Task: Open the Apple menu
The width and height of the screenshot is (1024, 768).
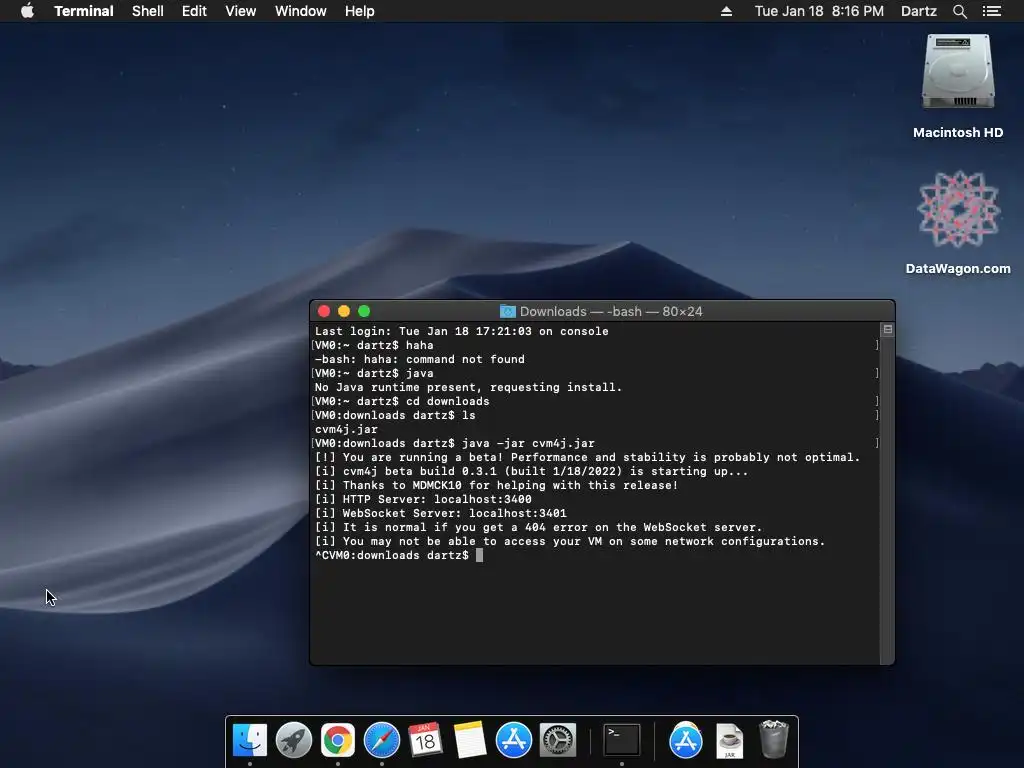Action: point(27,11)
